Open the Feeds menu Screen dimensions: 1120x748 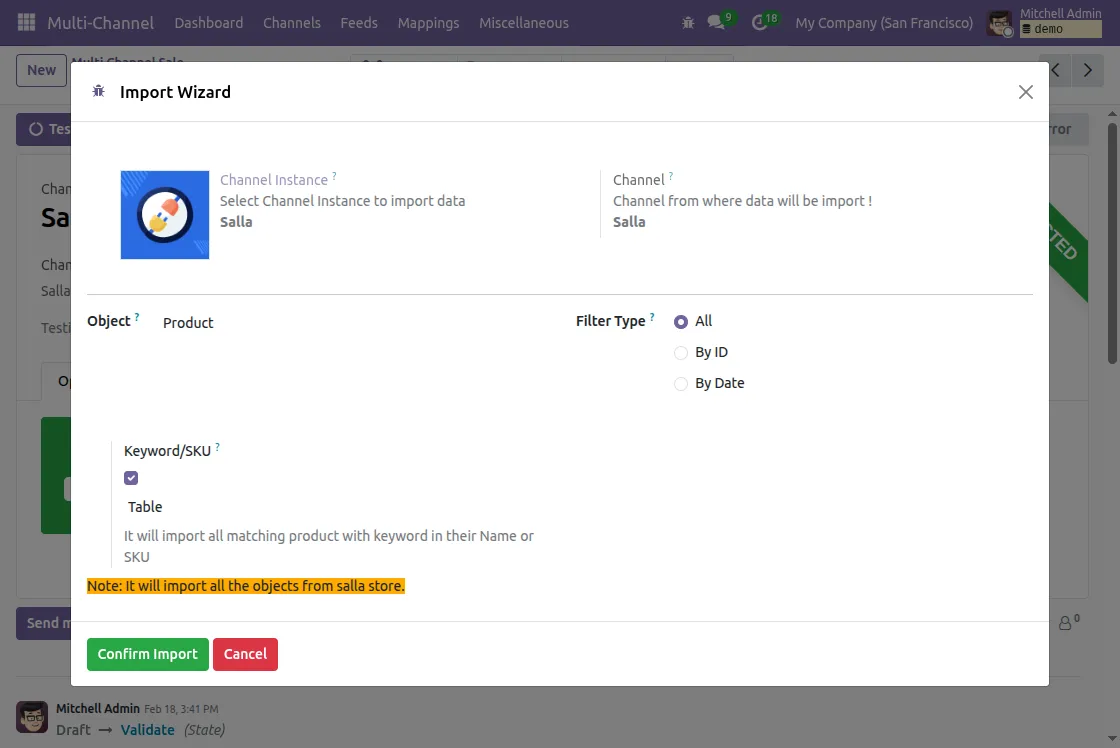click(x=359, y=23)
